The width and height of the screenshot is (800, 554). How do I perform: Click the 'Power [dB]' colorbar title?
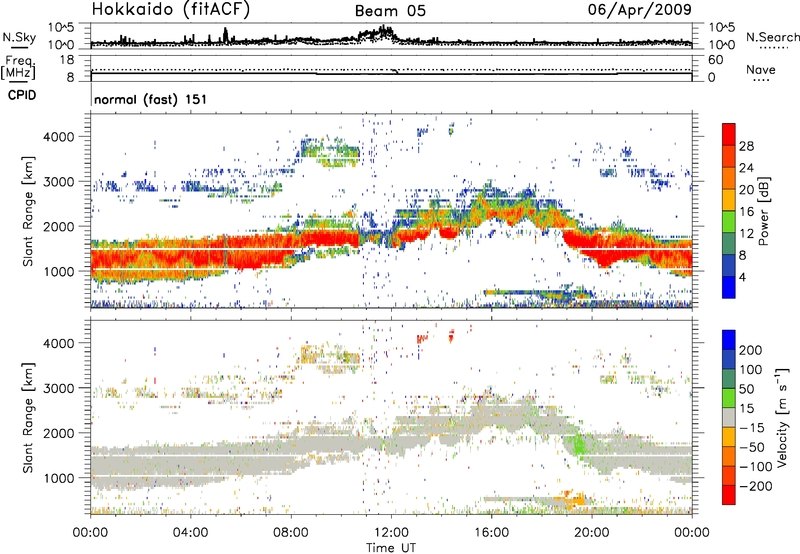coord(763,211)
